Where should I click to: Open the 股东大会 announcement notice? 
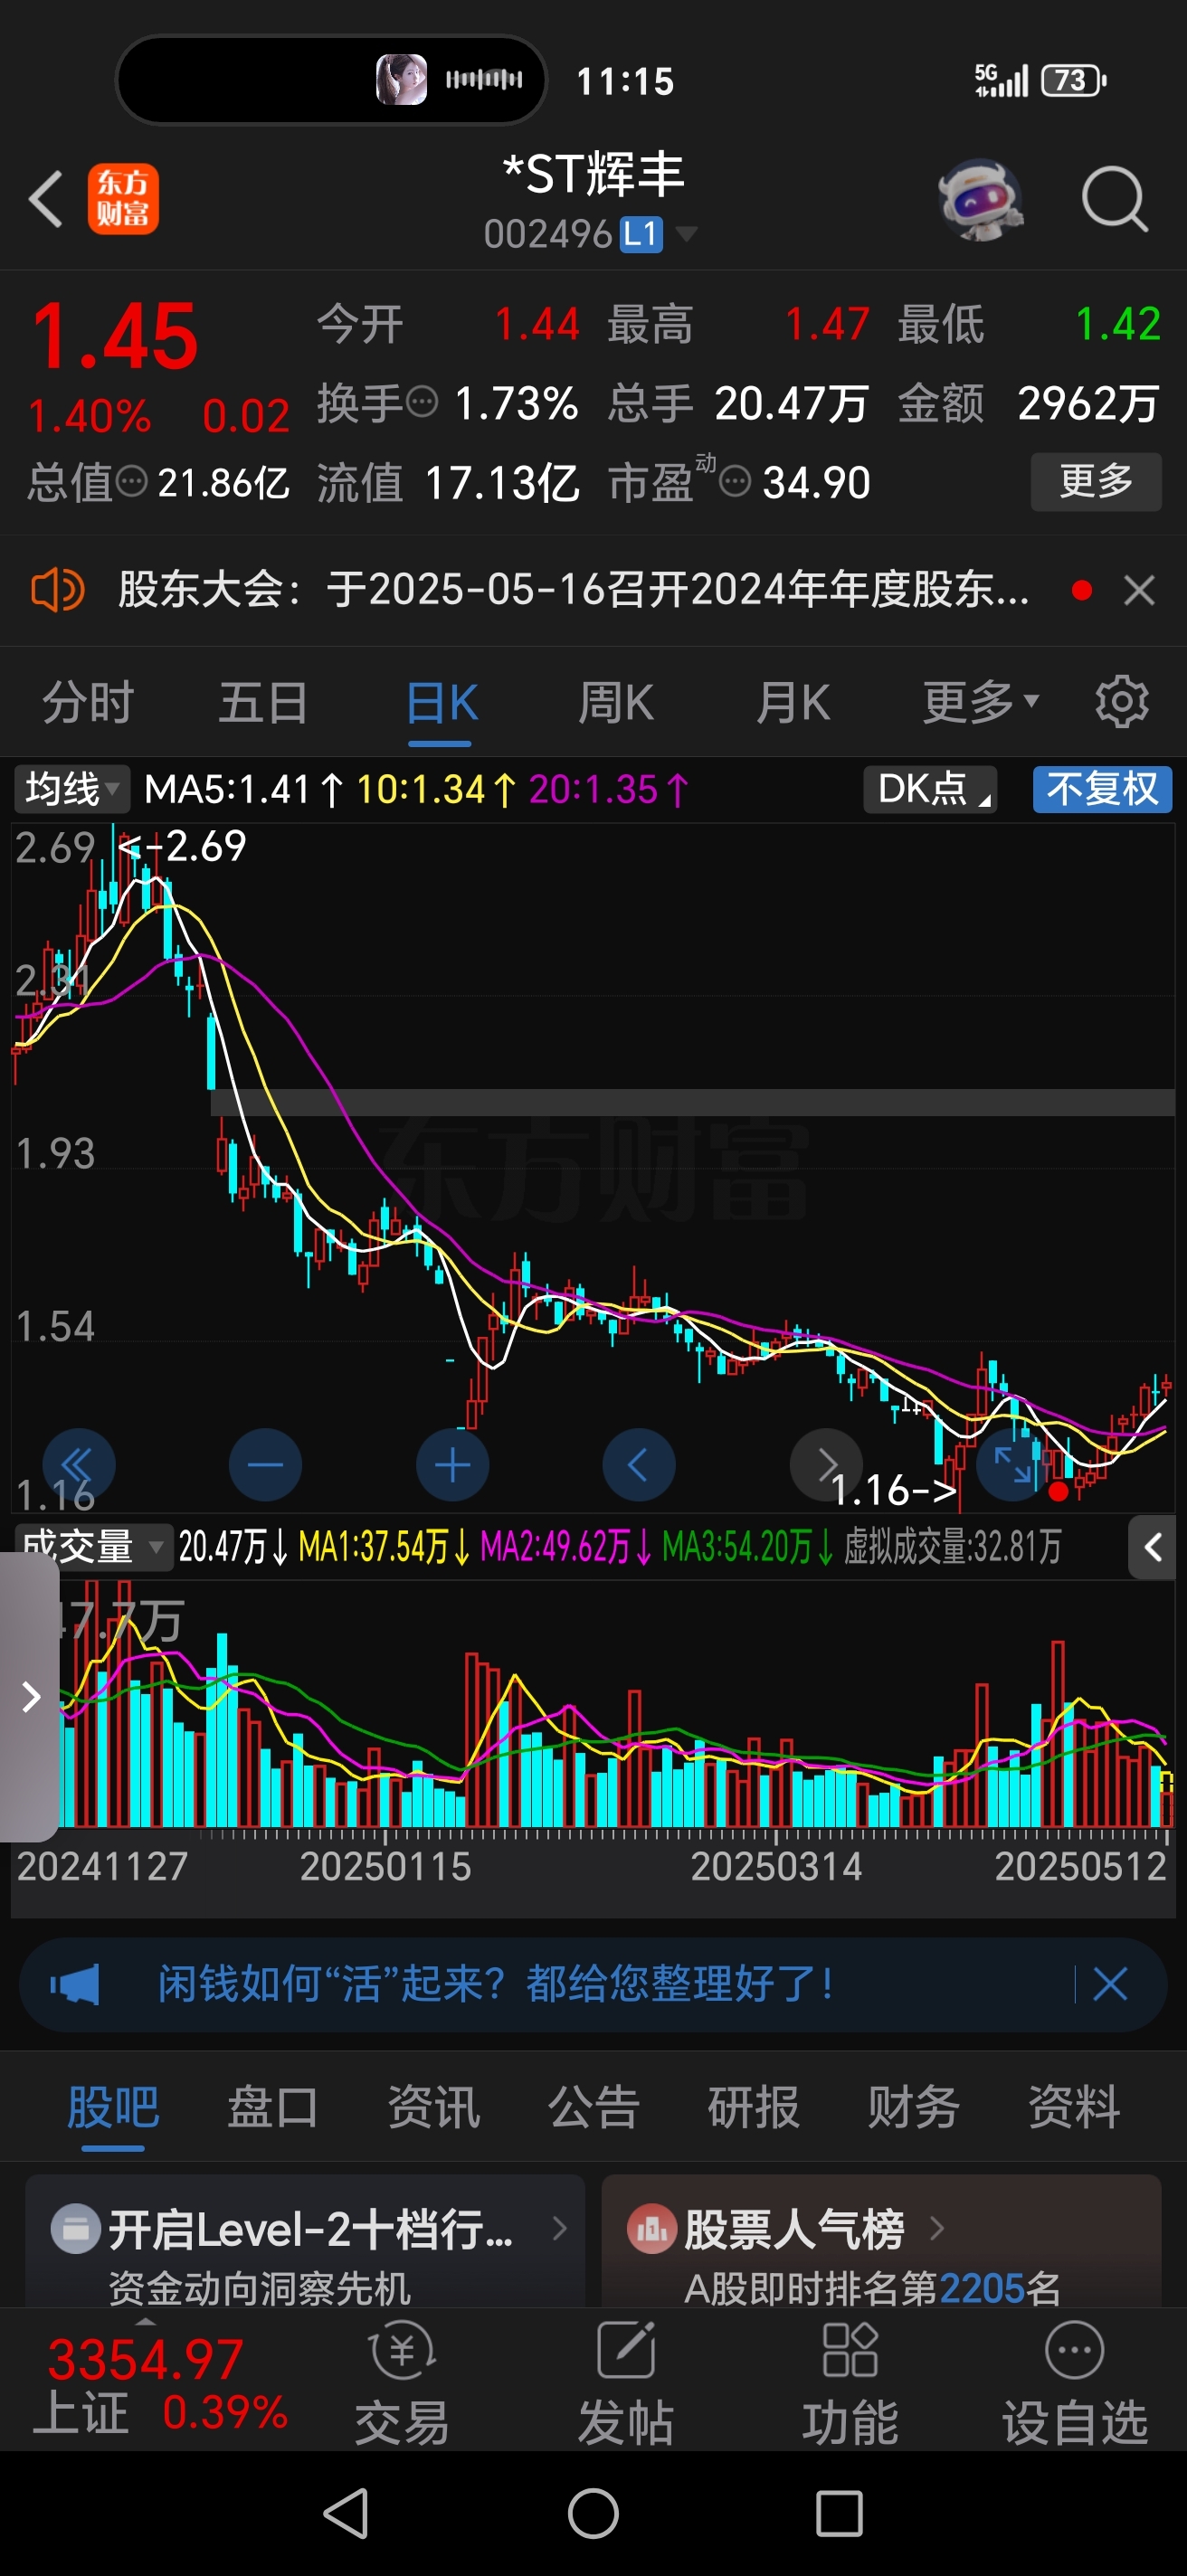coord(573,589)
